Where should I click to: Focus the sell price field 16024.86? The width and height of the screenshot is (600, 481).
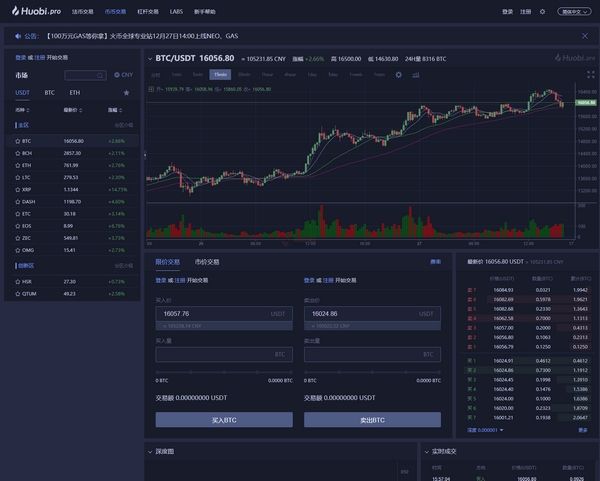click(372, 314)
